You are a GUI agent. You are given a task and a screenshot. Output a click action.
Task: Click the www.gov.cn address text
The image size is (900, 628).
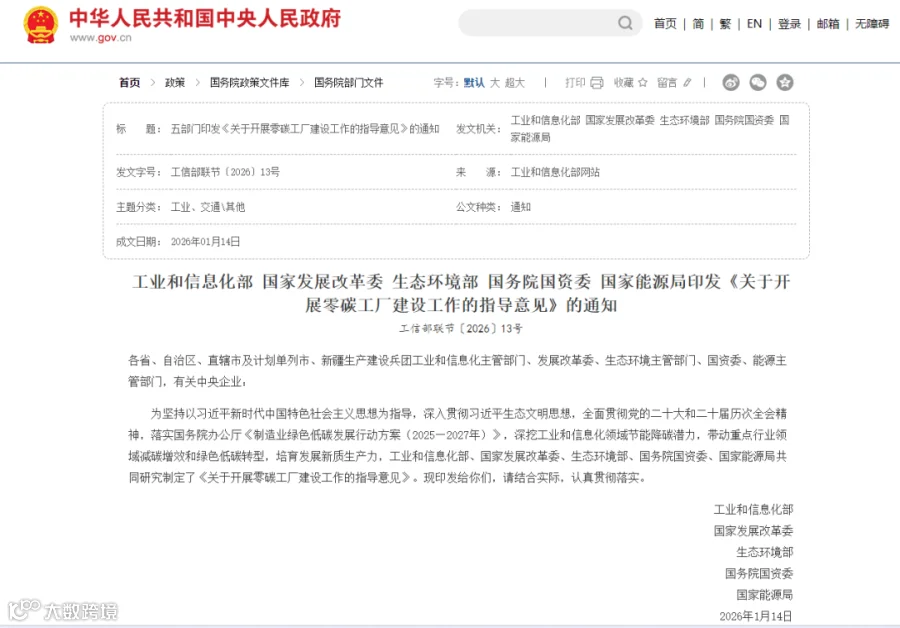pos(100,38)
